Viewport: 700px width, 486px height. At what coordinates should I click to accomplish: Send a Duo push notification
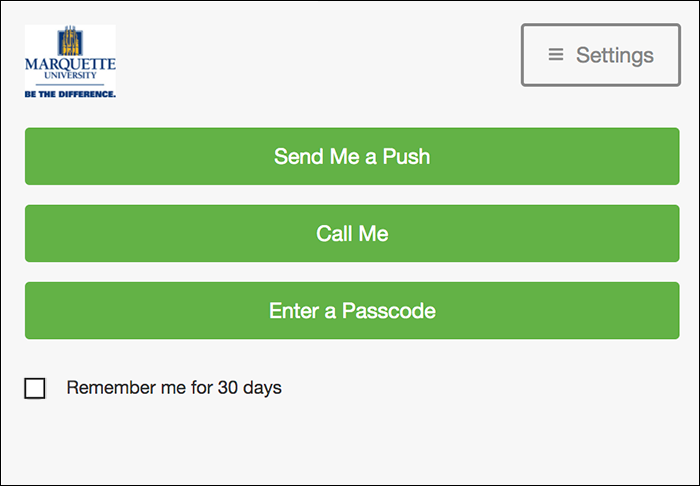(352, 157)
